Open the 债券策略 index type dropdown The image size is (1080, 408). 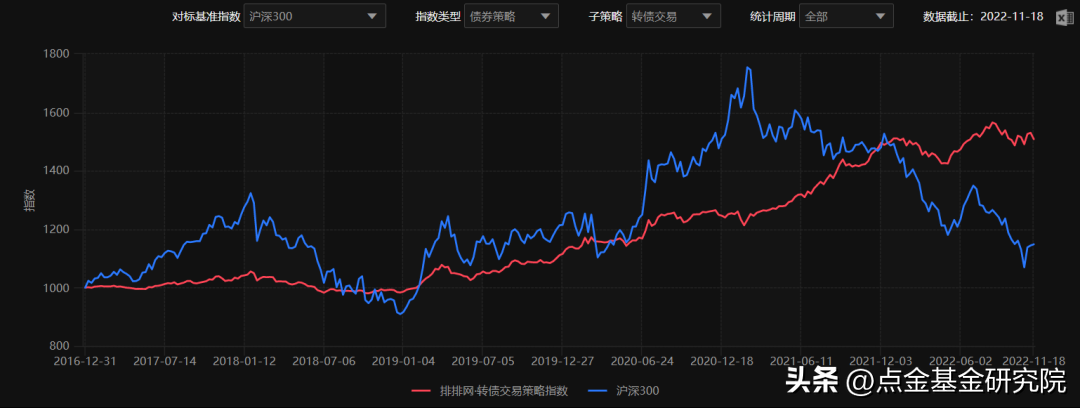click(512, 17)
